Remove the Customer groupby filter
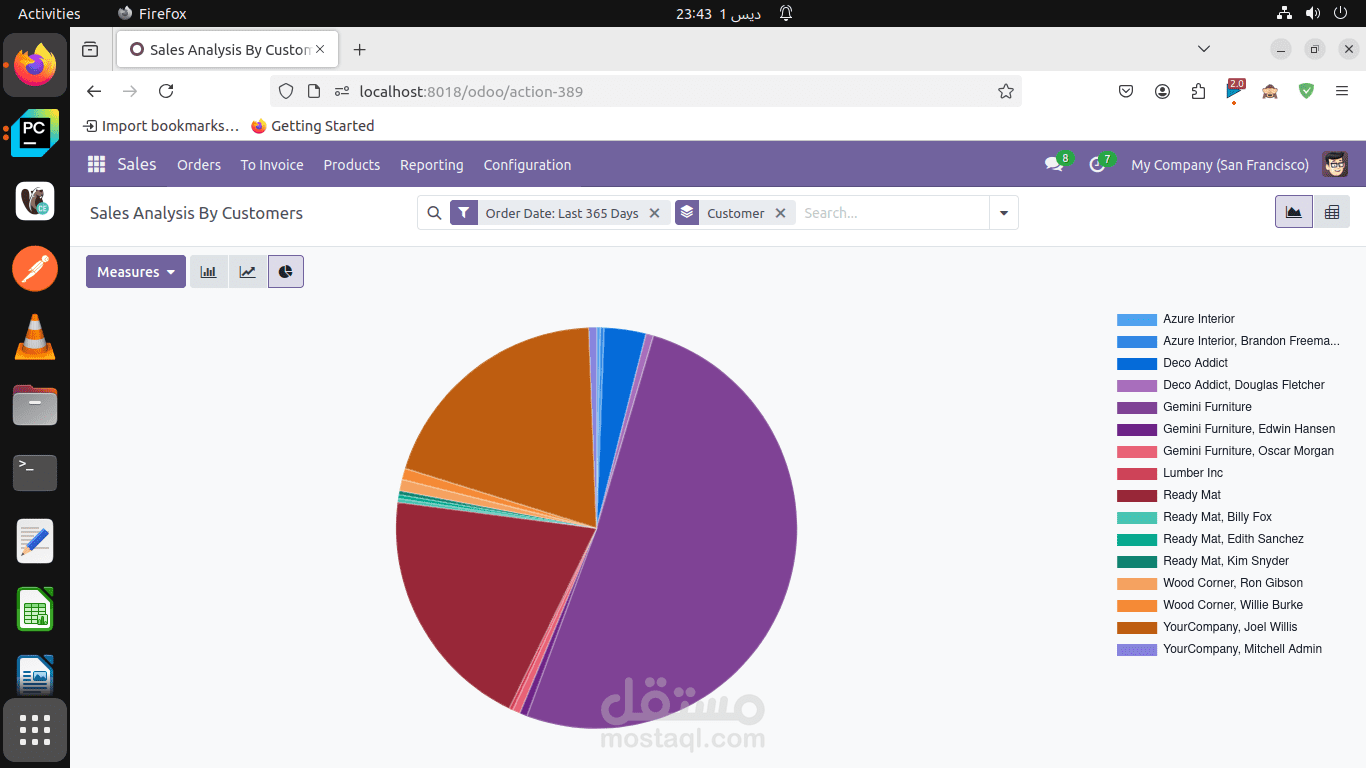The width and height of the screenshot is (1366, 768). pyautogui.click(x=781, y=212)
